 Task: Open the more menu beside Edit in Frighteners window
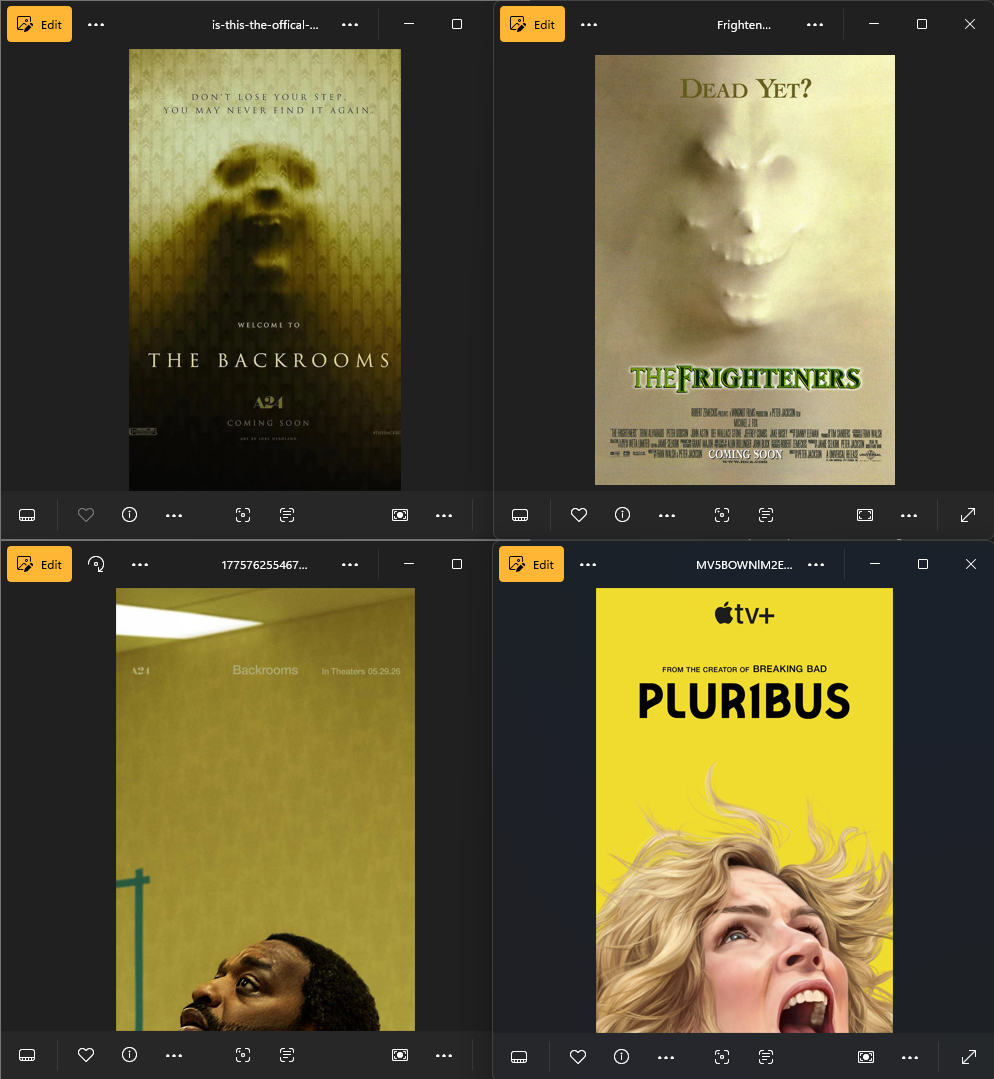coord(589,25)
